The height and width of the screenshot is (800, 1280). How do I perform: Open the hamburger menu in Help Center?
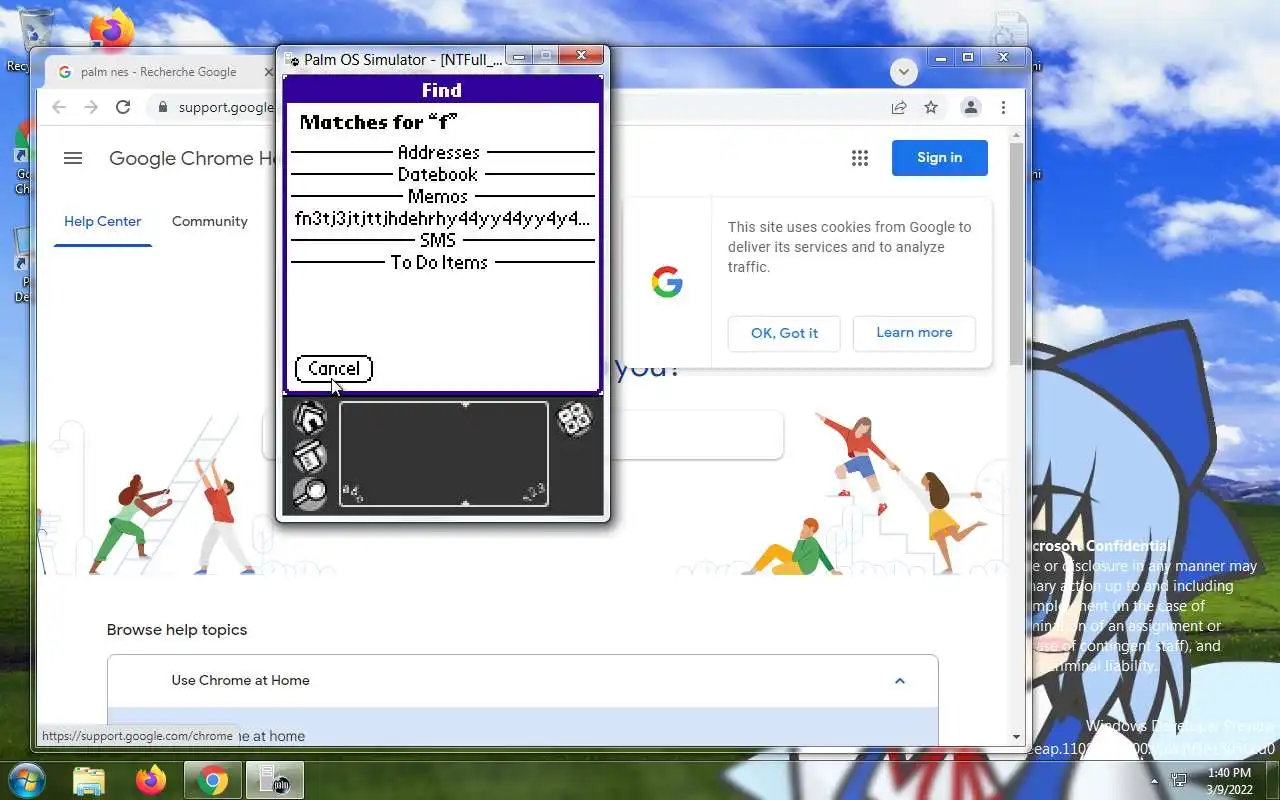72,158
